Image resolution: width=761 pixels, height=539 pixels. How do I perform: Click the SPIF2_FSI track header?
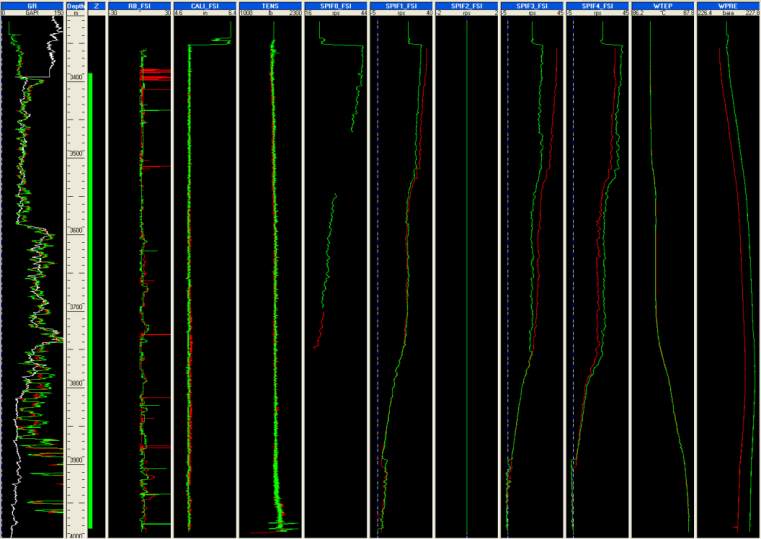click(x=466, y=5)
